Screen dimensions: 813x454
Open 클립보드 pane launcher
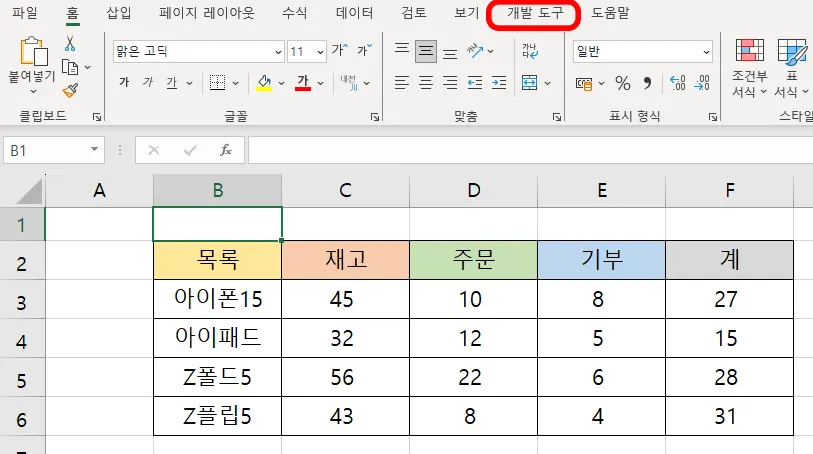point(97,117)
